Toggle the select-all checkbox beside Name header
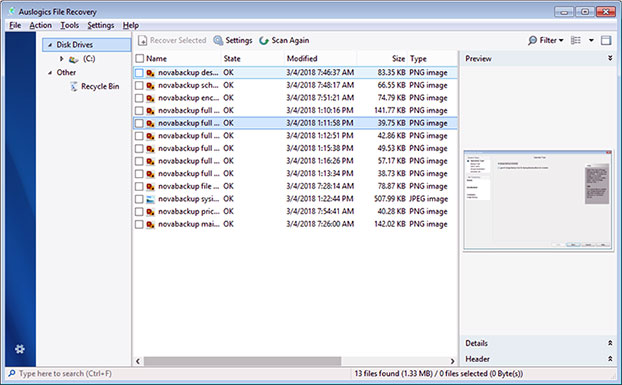Image resolution: width=622 pixels, height=385 pixels. (139, 59)
